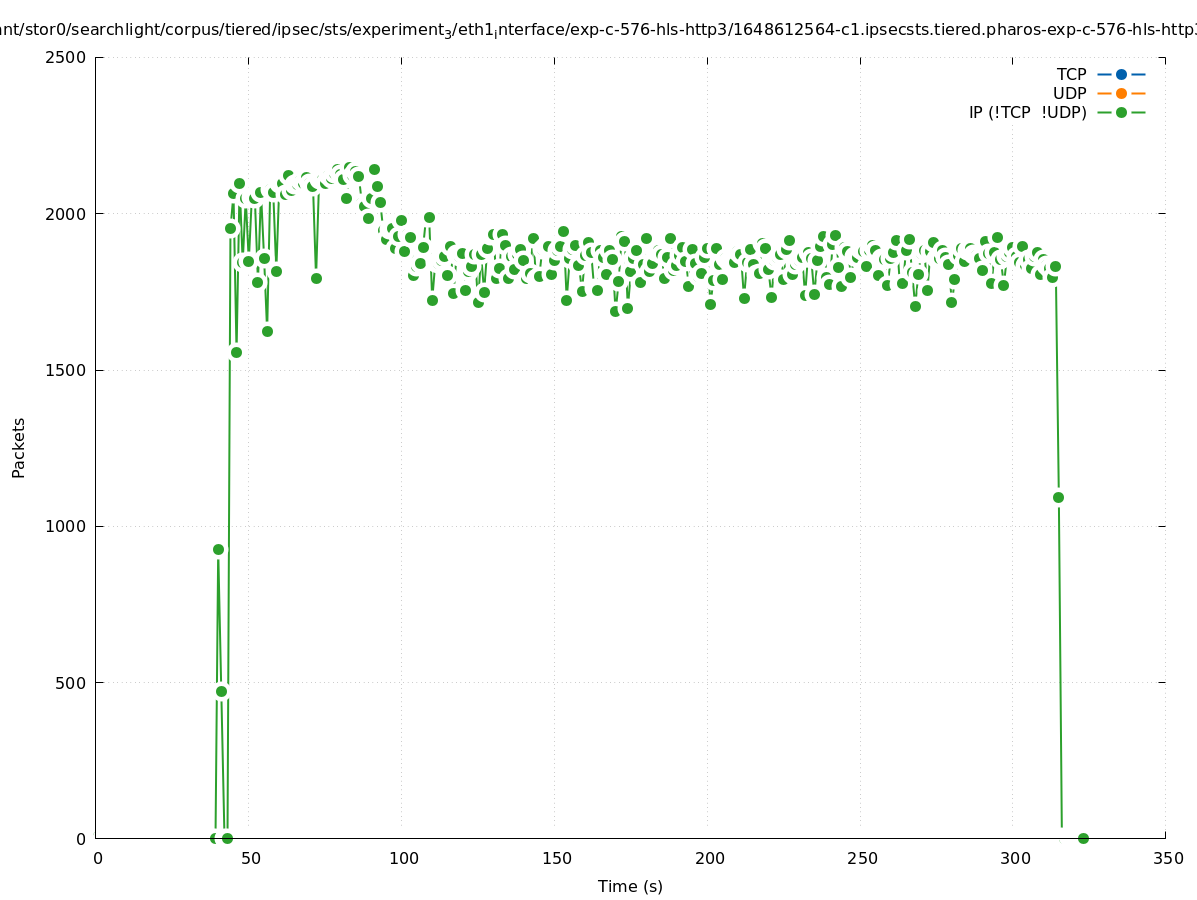The width and height of the screenshot is (1197, 900).
Task: Click the Packets y-axis label
Action: [x=19, y=447]
